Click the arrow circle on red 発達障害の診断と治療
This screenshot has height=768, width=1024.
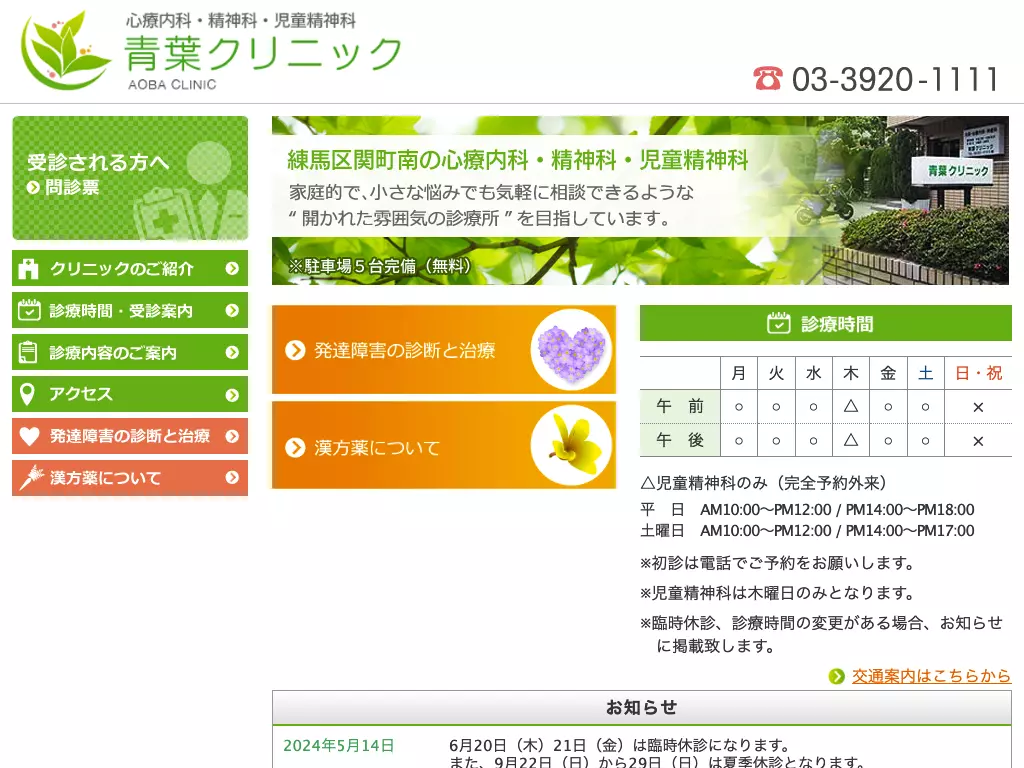coord(232,436)
